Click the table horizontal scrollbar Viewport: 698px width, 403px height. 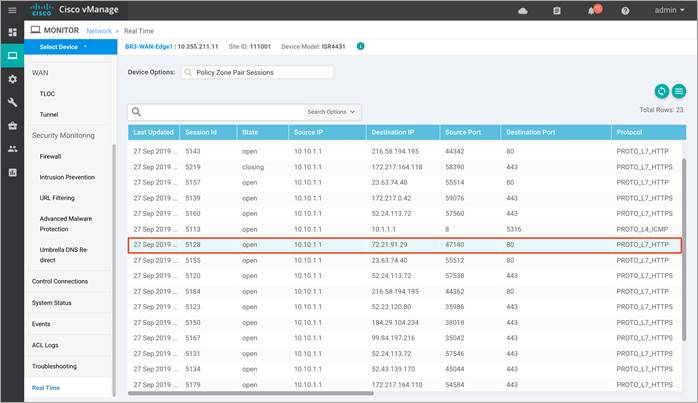[x=251, y=393]
